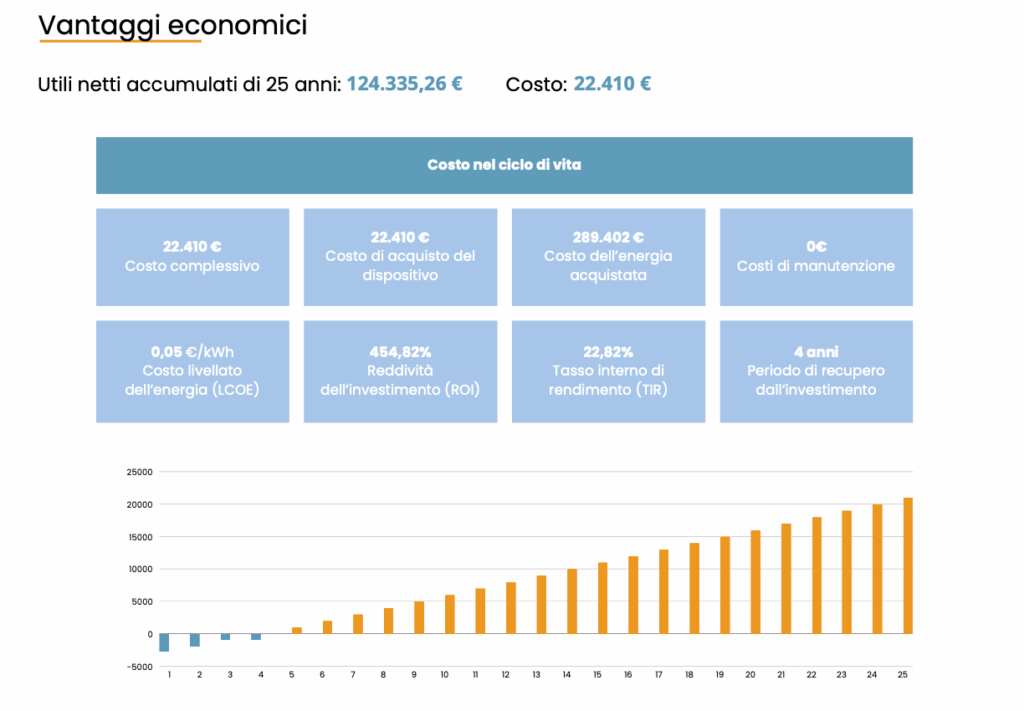
Task: Click the "Costo complessivo" card
Action: (x=192, y=257)
